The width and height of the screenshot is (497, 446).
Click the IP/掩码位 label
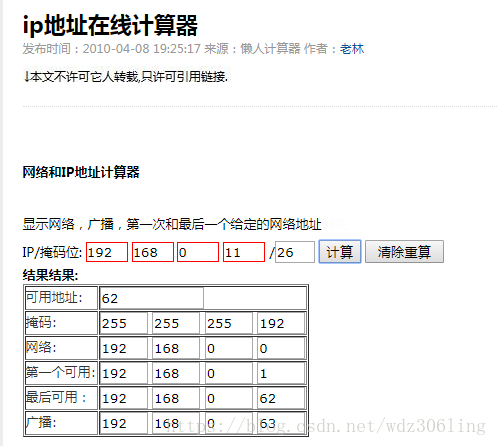[52, 252]
